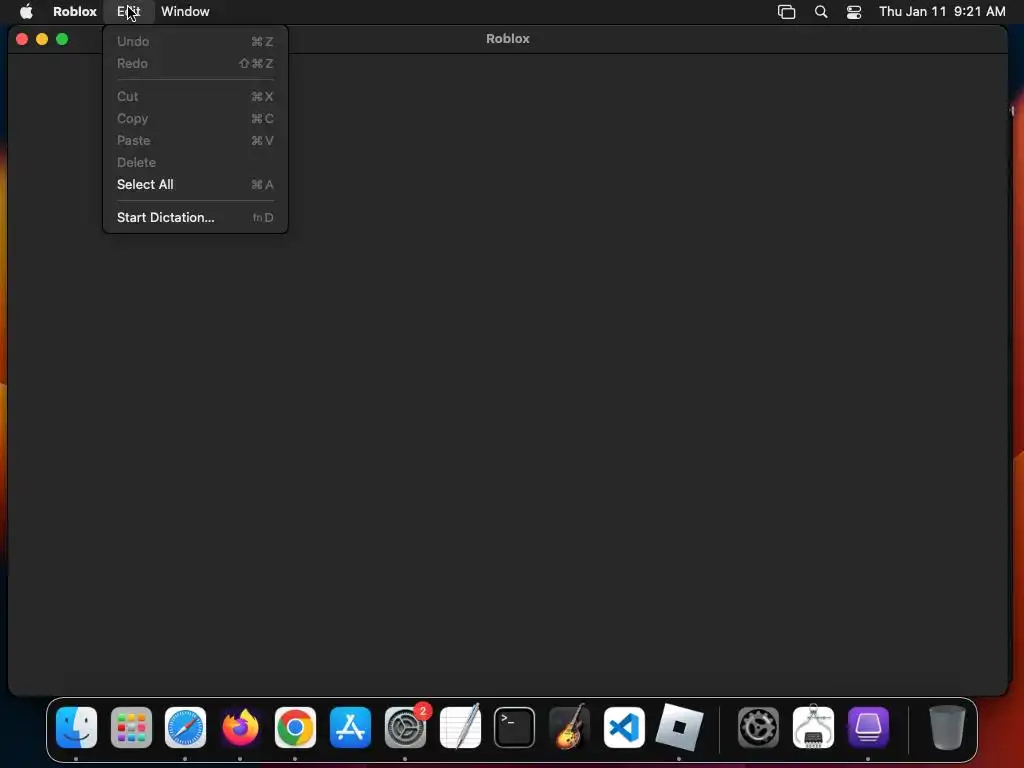Launch Google Chrome from the Dock
The image size is (1024, 768).
pos(295,727)
